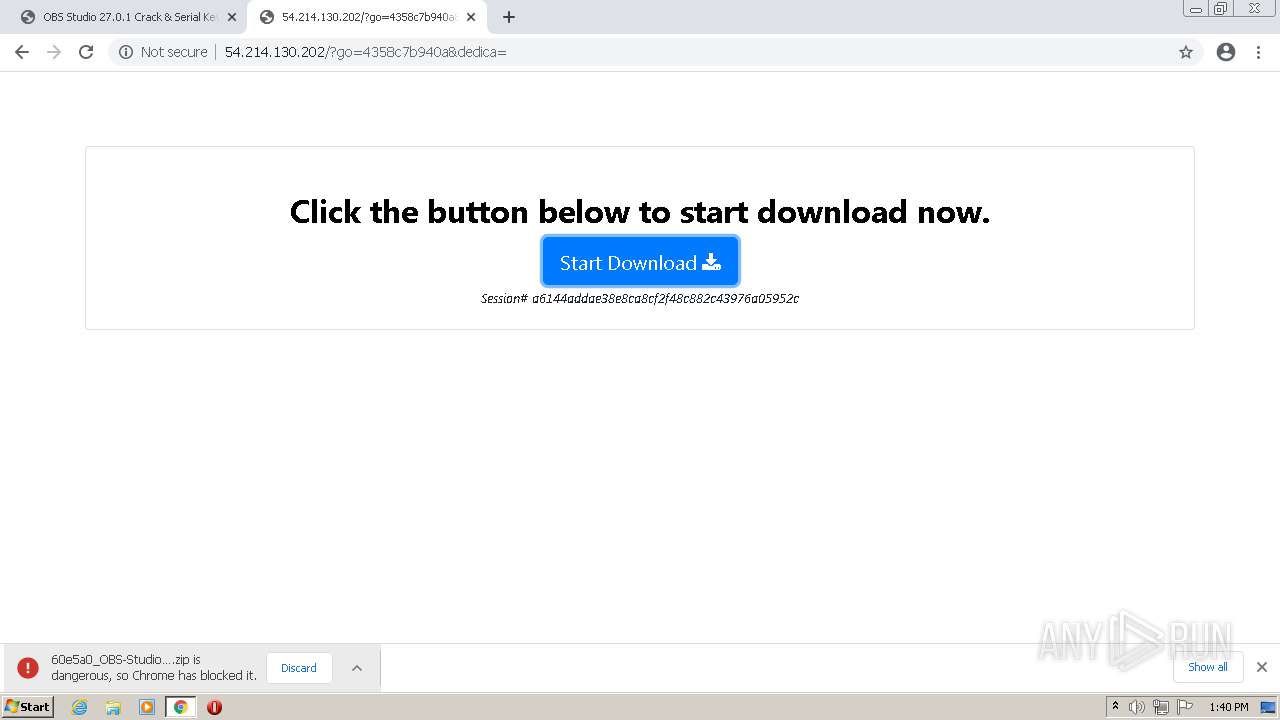The width and height of the screenshot is (1280, 720).
Task: Click the blocked zip download message text
Action: (x=154, y=668)
